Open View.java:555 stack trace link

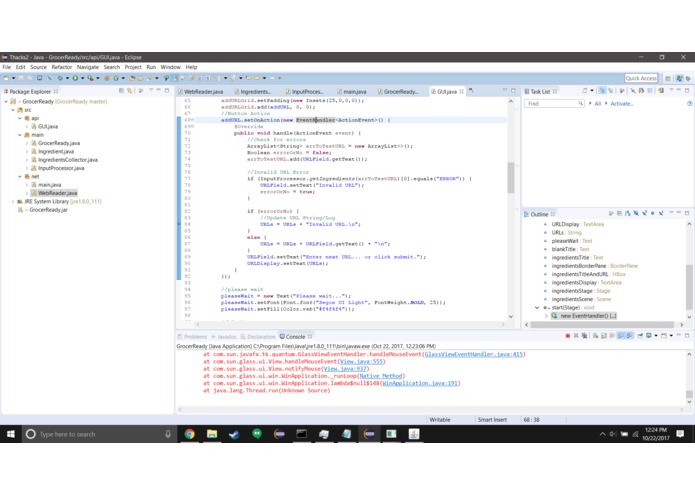tap(361, 362)
